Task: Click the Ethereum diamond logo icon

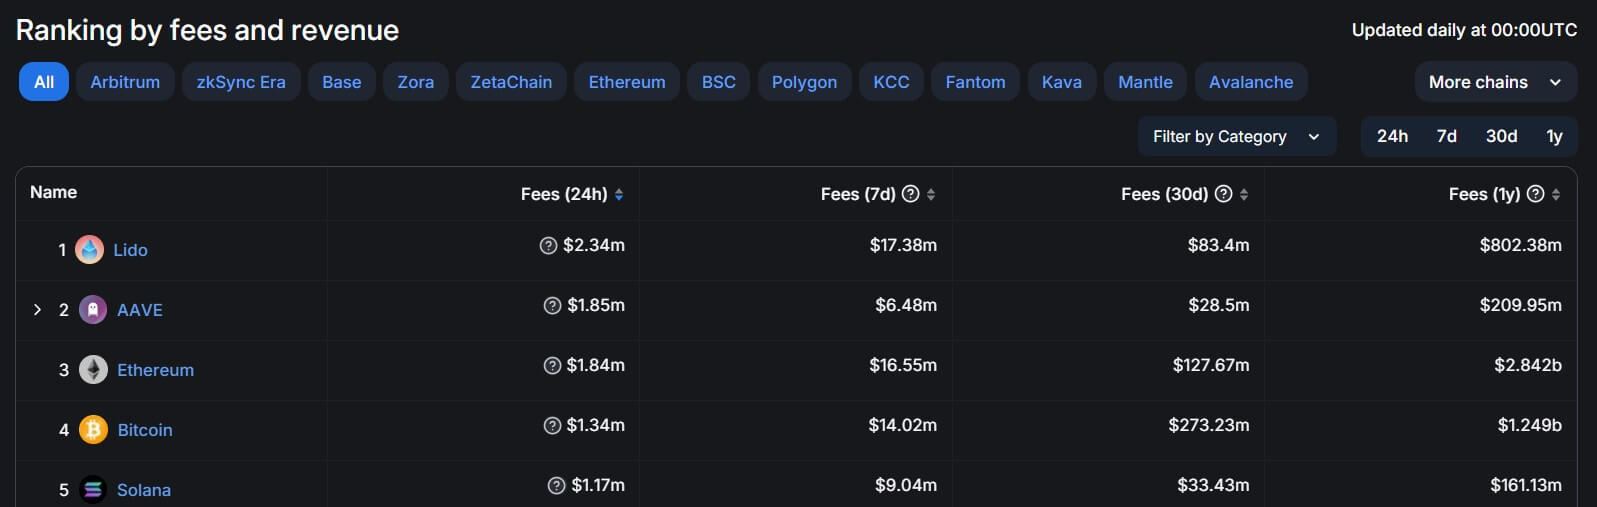Action: [93, 370]
